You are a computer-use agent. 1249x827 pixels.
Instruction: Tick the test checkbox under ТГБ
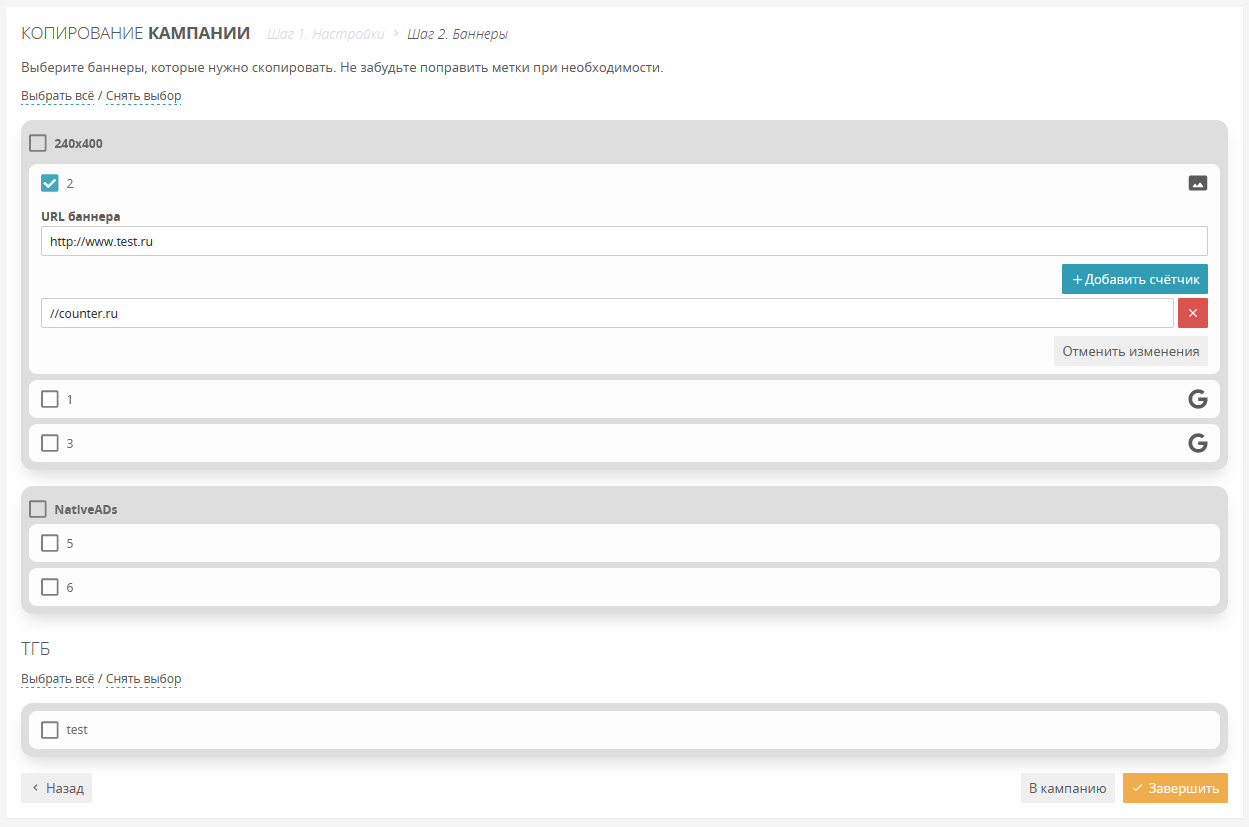[50, 730]
